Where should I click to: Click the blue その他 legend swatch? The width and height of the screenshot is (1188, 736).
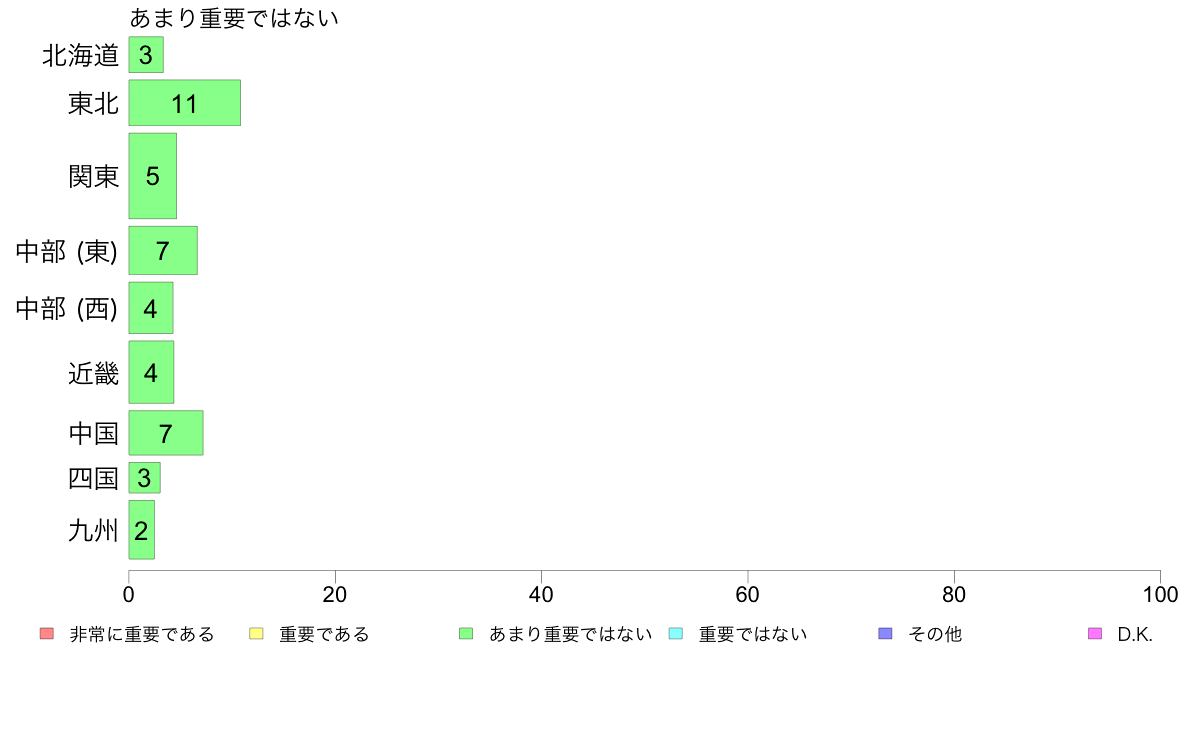[885, 634]
